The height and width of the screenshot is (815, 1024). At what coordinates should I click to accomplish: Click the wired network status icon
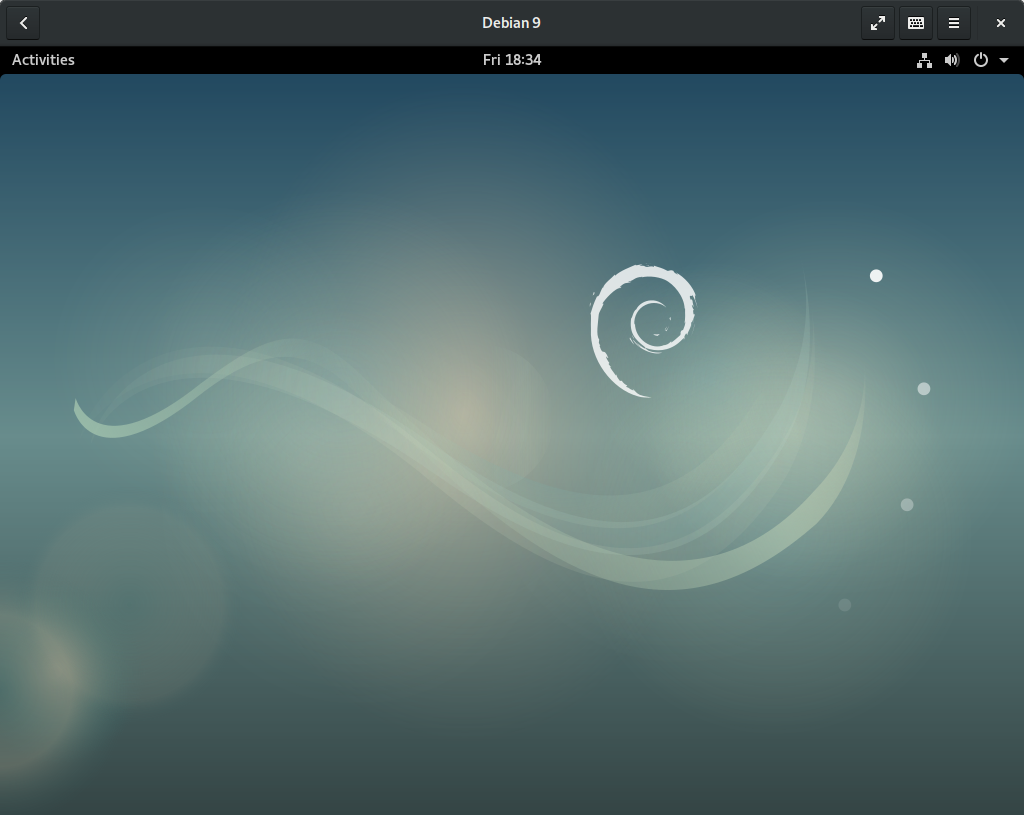click(924, 60)
